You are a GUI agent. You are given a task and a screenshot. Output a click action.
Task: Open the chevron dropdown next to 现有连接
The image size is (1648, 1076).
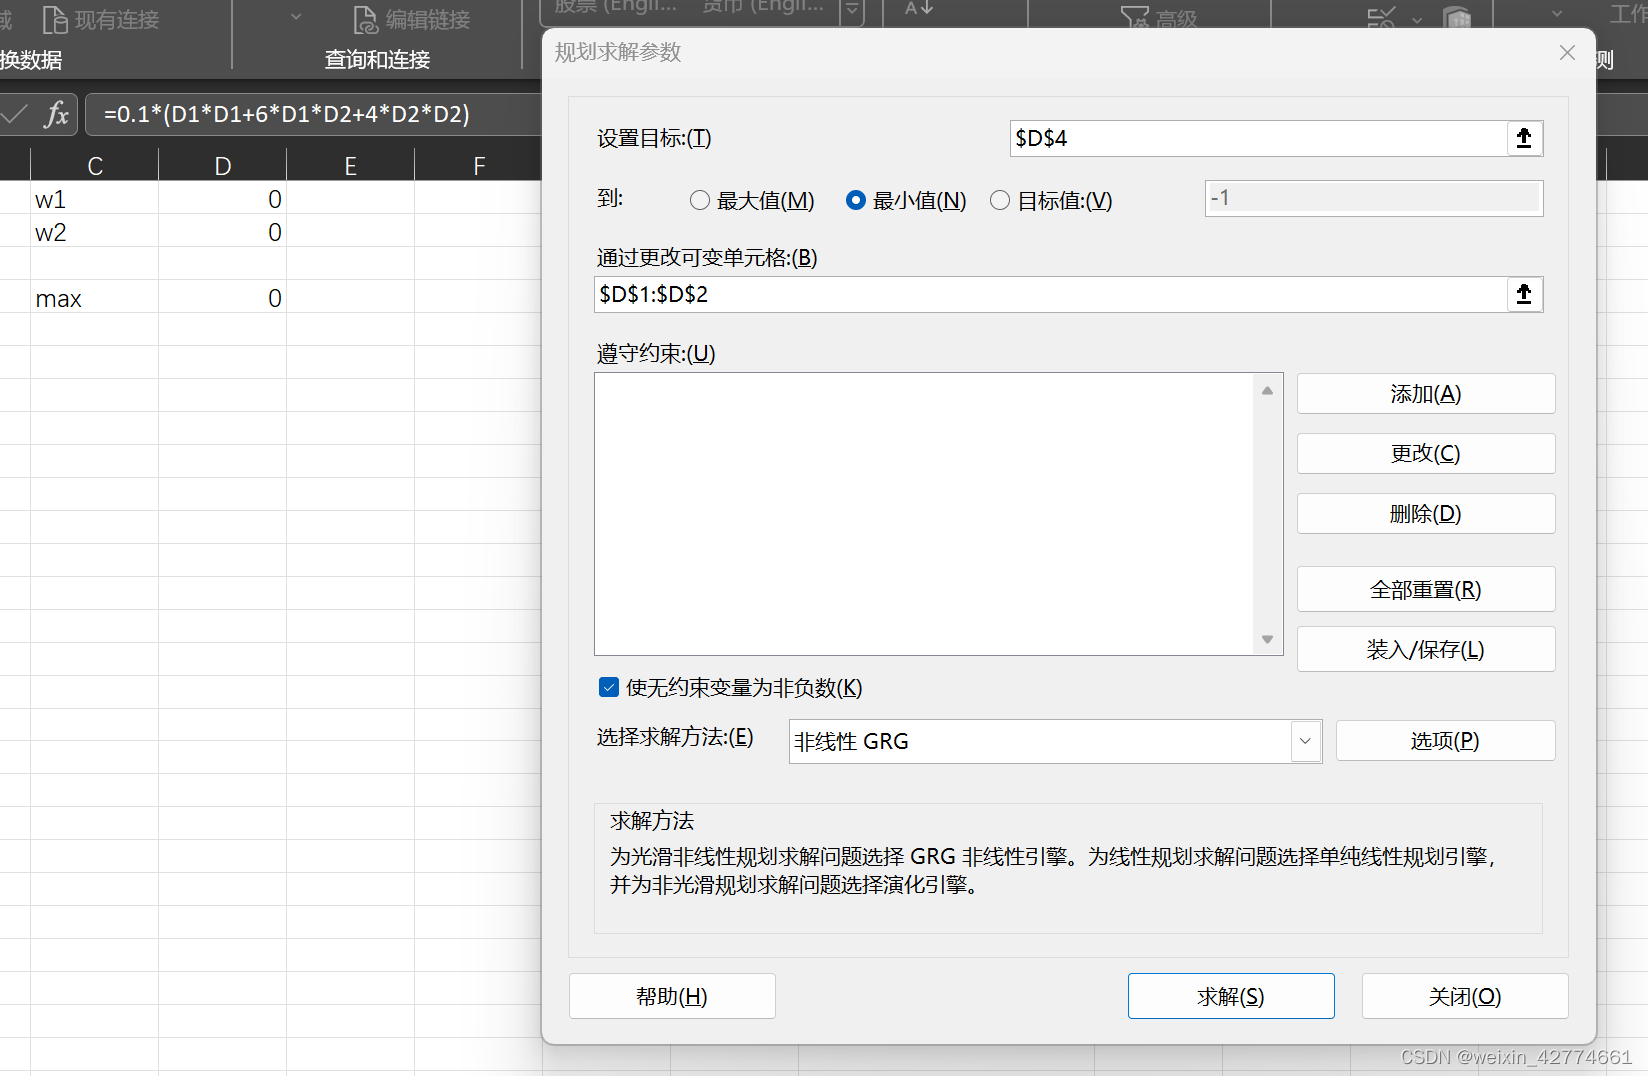[295, 17]
